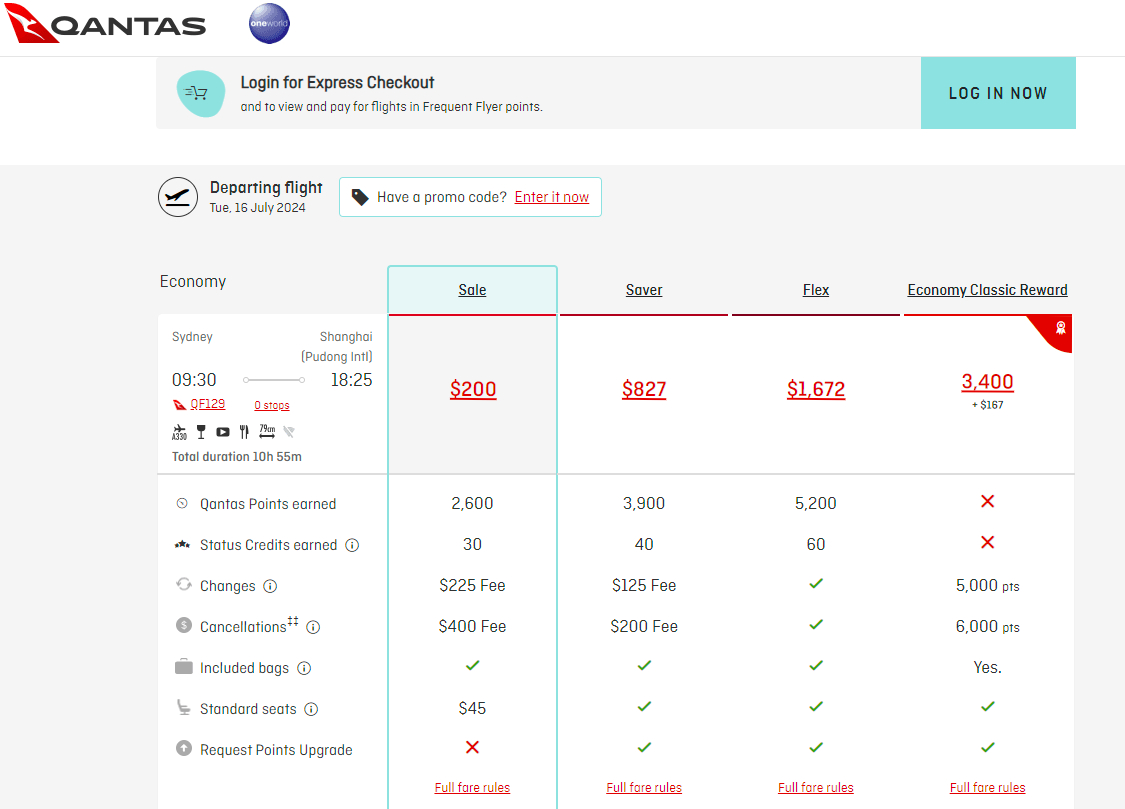Open Full fare rules under Sale
1125x809 pixels.
(472, 787)
